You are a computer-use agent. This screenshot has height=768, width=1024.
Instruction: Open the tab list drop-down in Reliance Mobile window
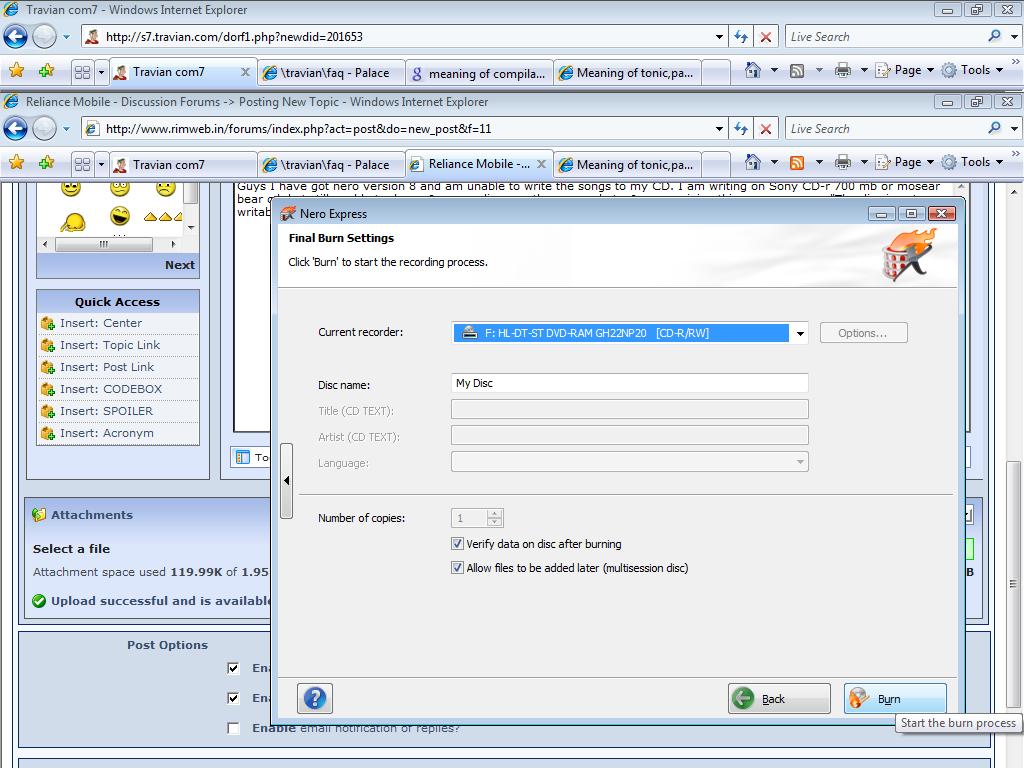coord(101,164)
